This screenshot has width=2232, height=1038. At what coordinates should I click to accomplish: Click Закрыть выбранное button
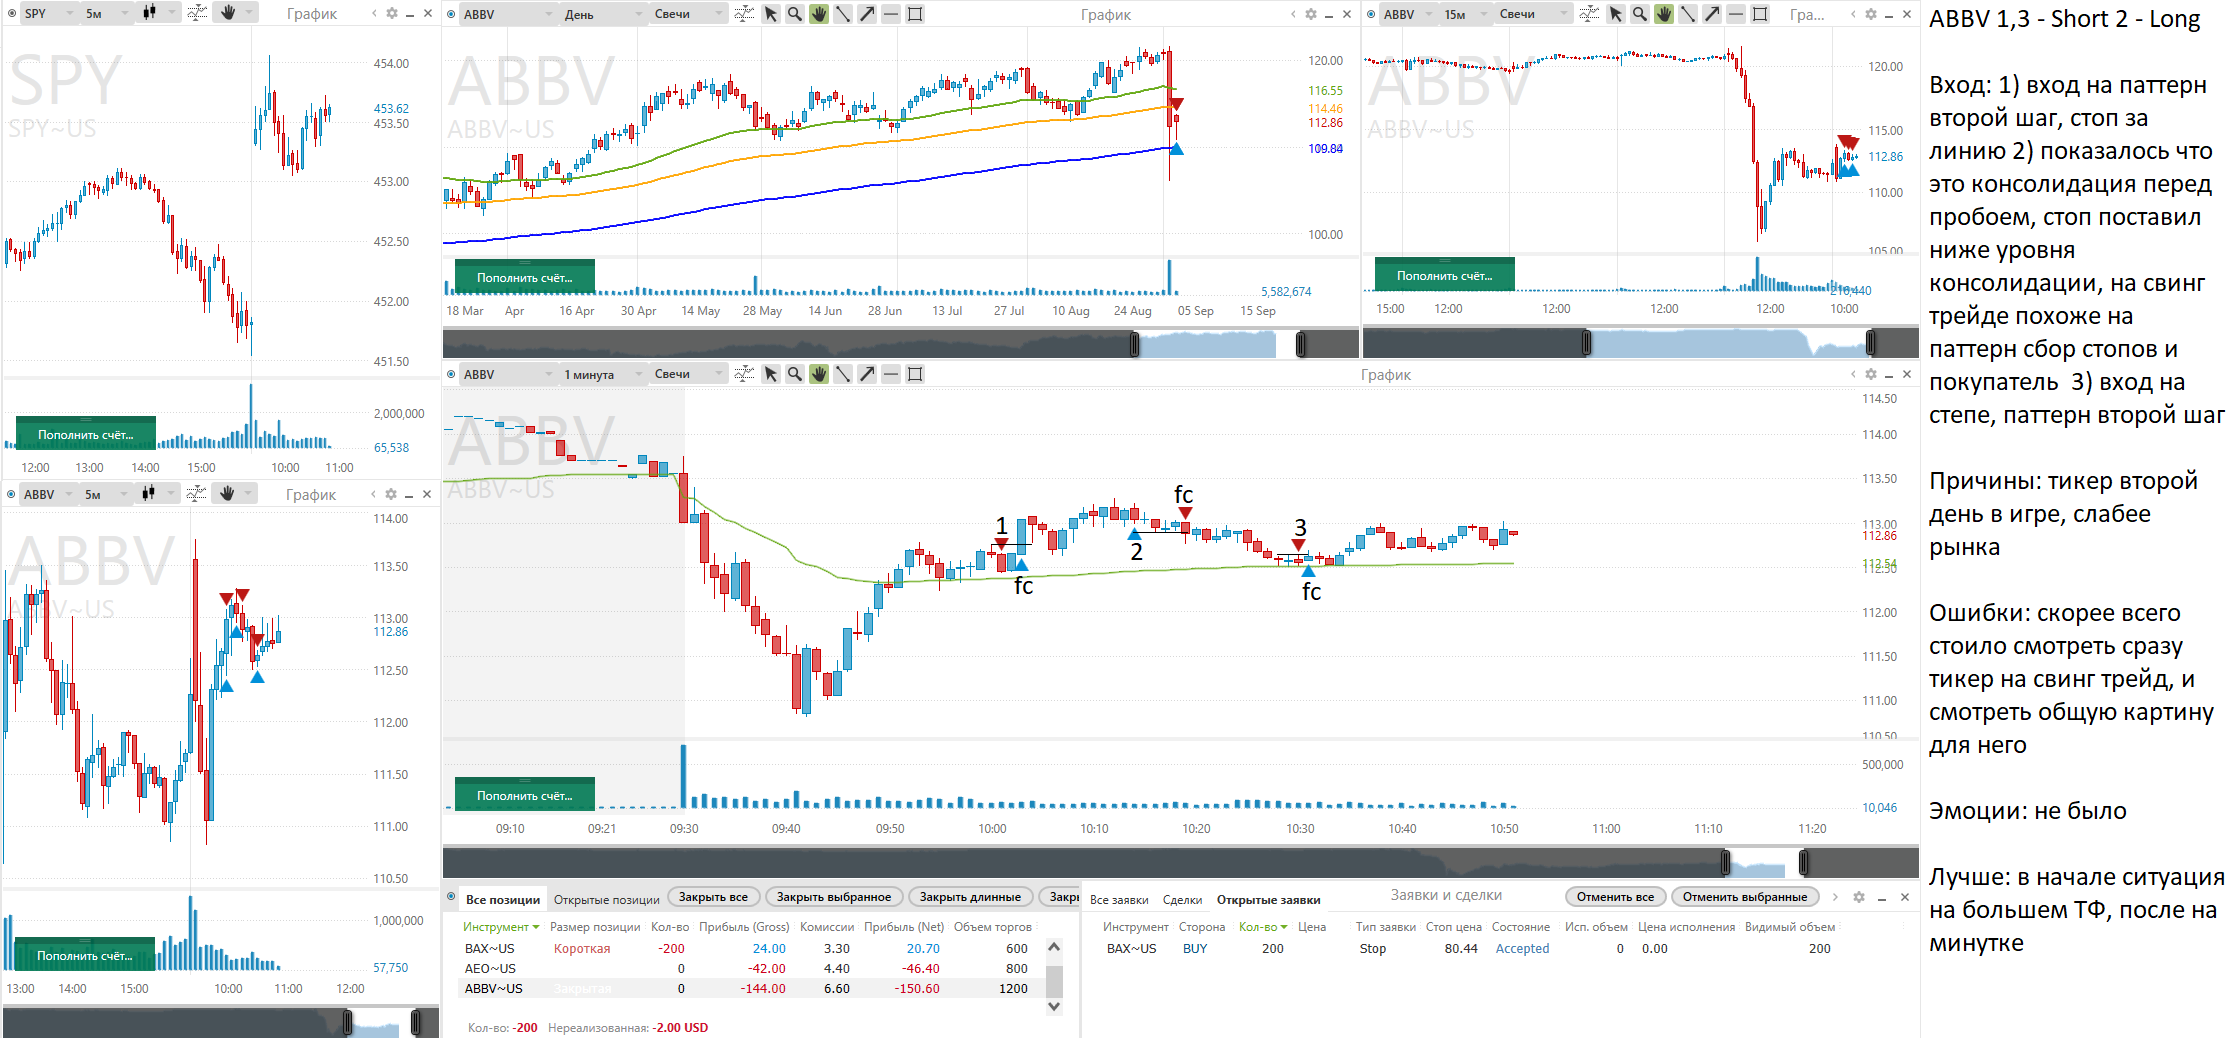[833, 897]
